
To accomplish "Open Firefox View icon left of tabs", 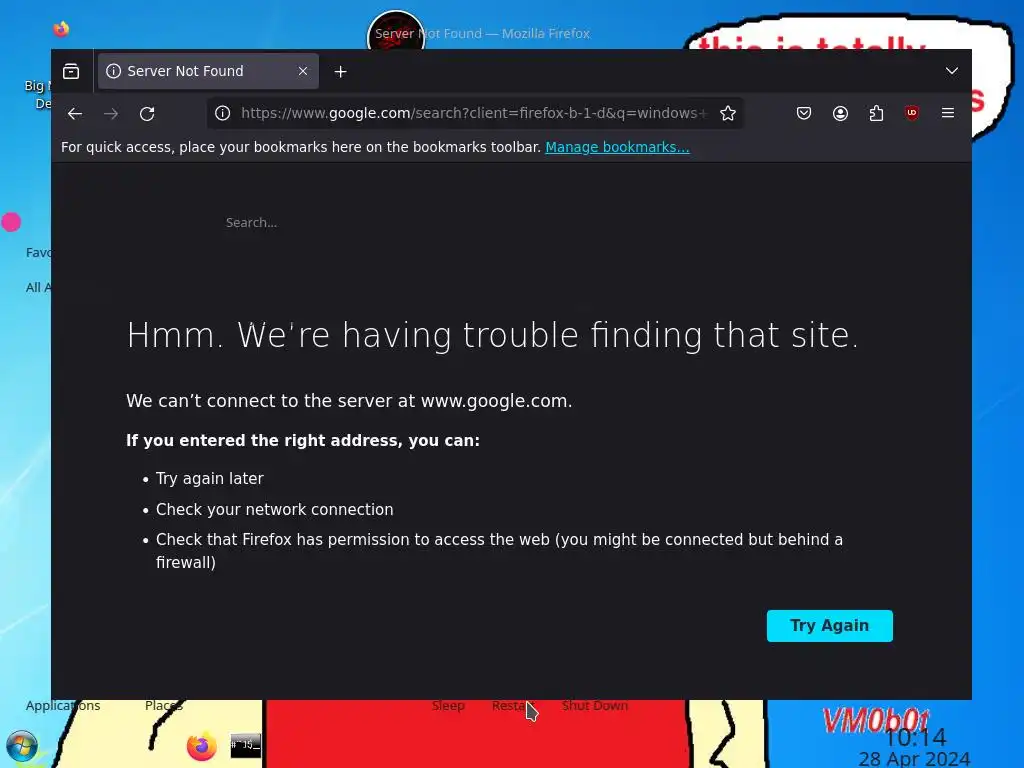I will [x=71, y=71].
